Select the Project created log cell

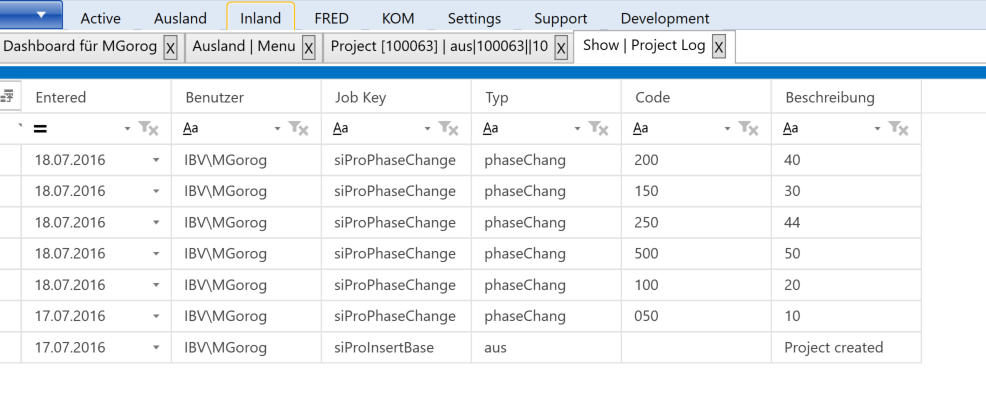(x=833, y=348)
